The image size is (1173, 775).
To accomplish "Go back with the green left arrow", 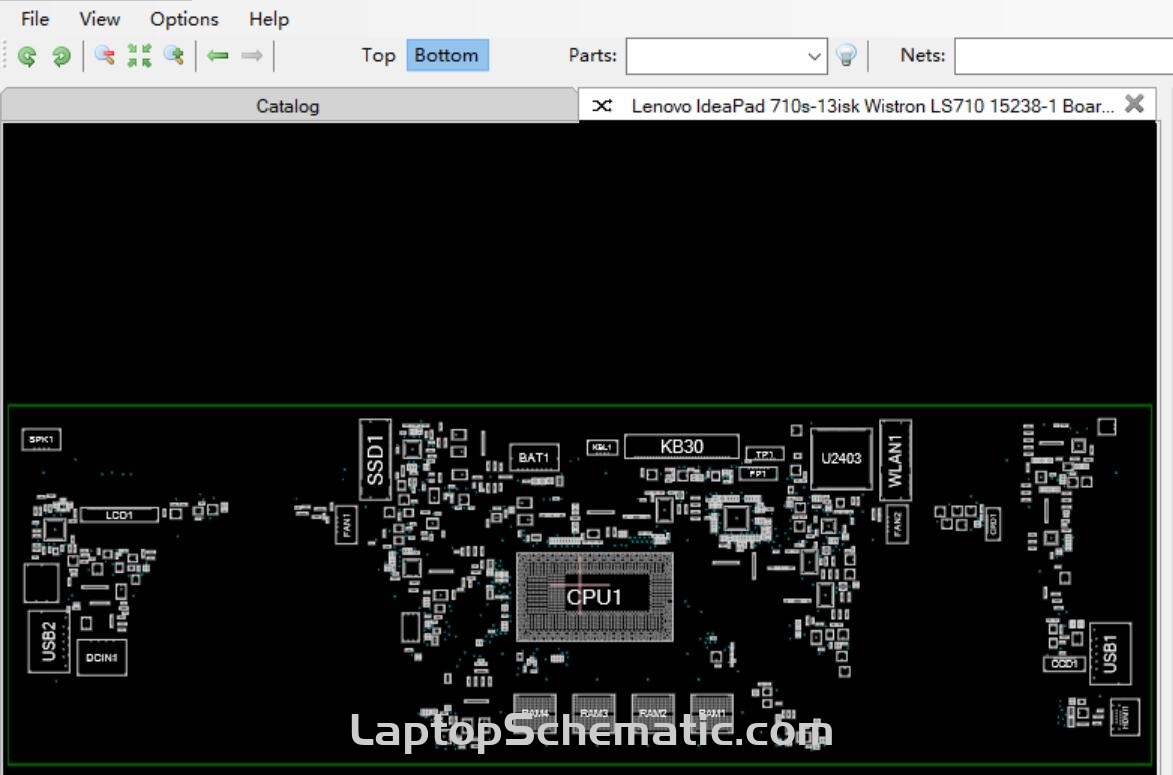I will (218, 55).
